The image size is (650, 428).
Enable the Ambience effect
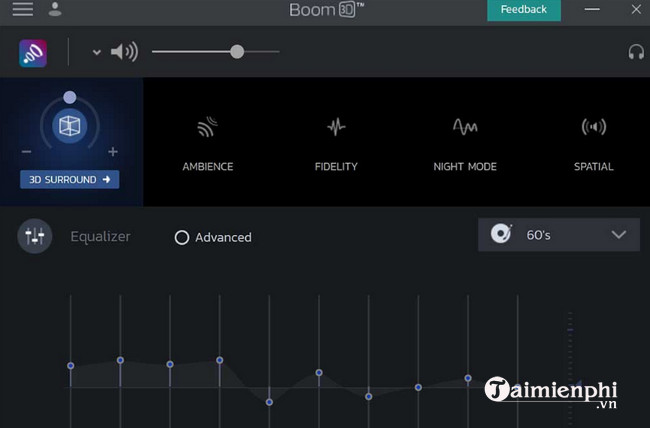pyautogui.click(x=208, y=144)
